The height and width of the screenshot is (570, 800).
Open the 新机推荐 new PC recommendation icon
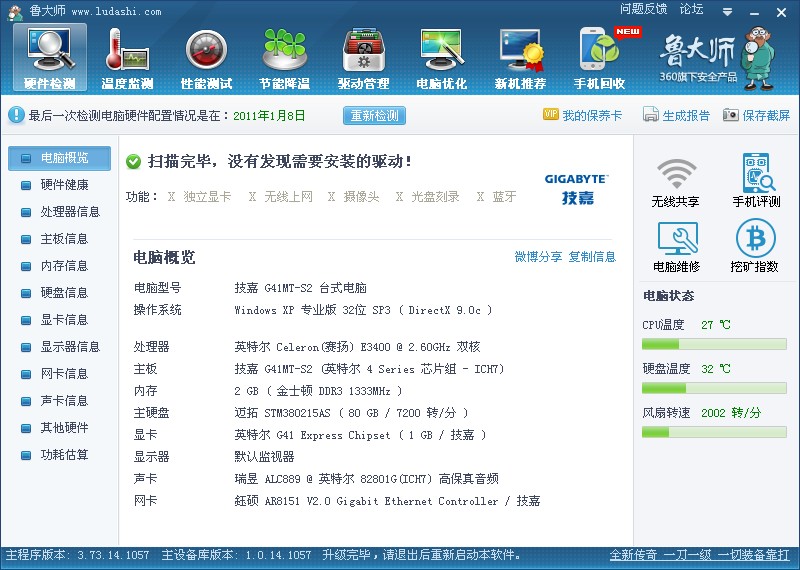coord(520,57)
